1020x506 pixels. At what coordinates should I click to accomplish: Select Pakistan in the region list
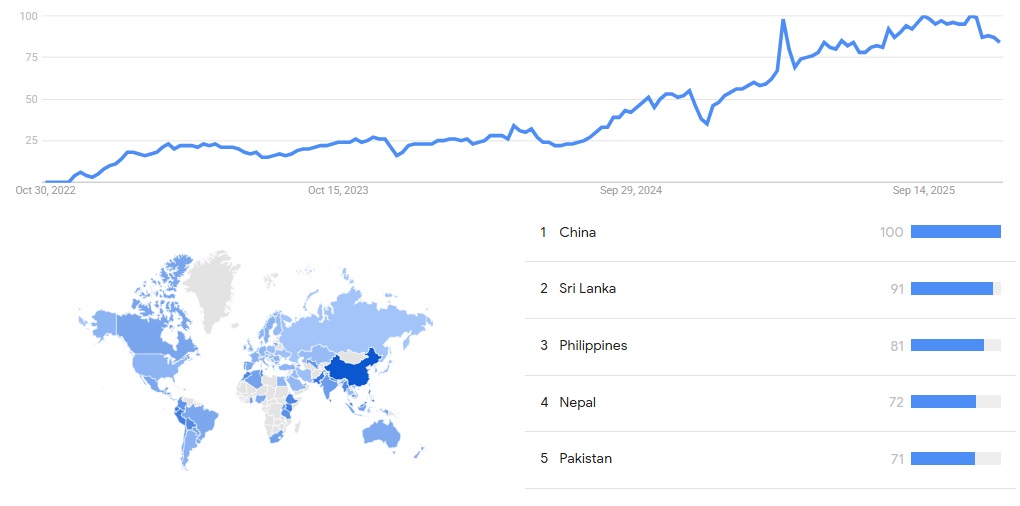[585, 458]
